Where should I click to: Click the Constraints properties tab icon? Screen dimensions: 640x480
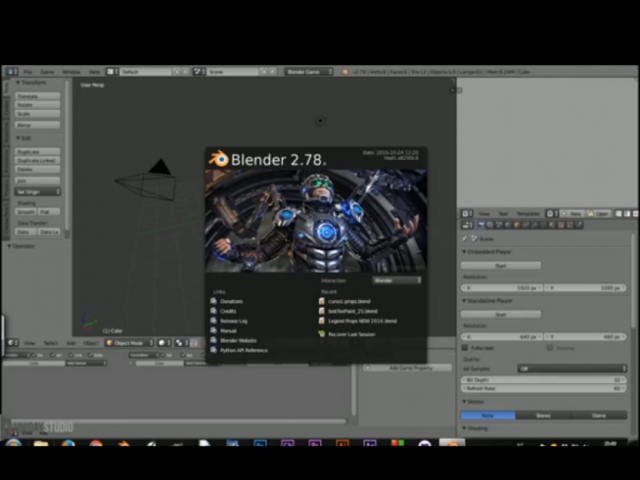click(526, 225)
